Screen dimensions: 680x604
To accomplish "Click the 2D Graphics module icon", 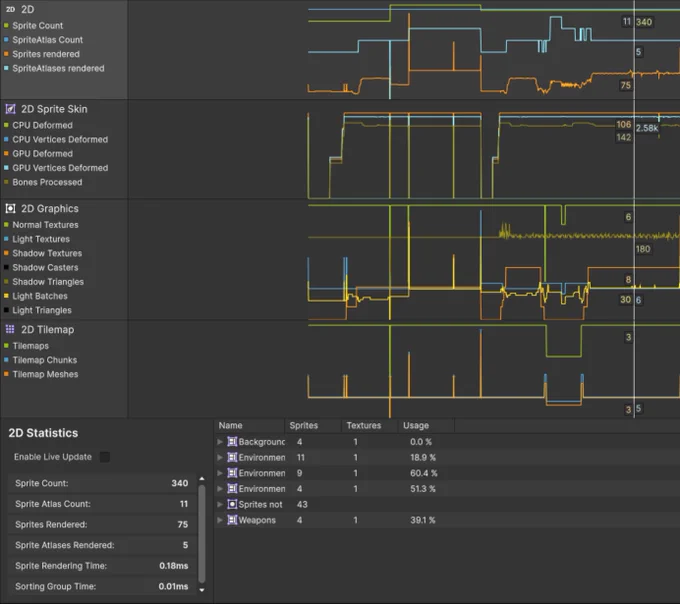I will click(10, 209).
